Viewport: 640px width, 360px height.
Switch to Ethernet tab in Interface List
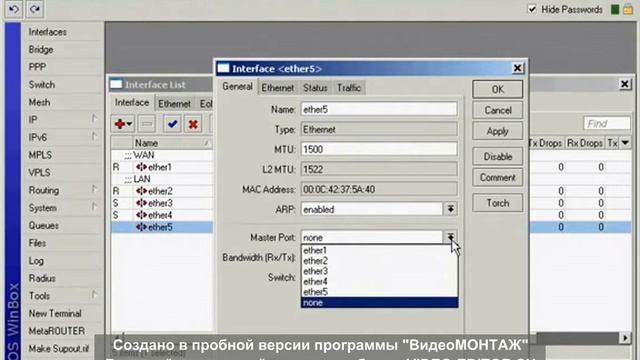174,104
